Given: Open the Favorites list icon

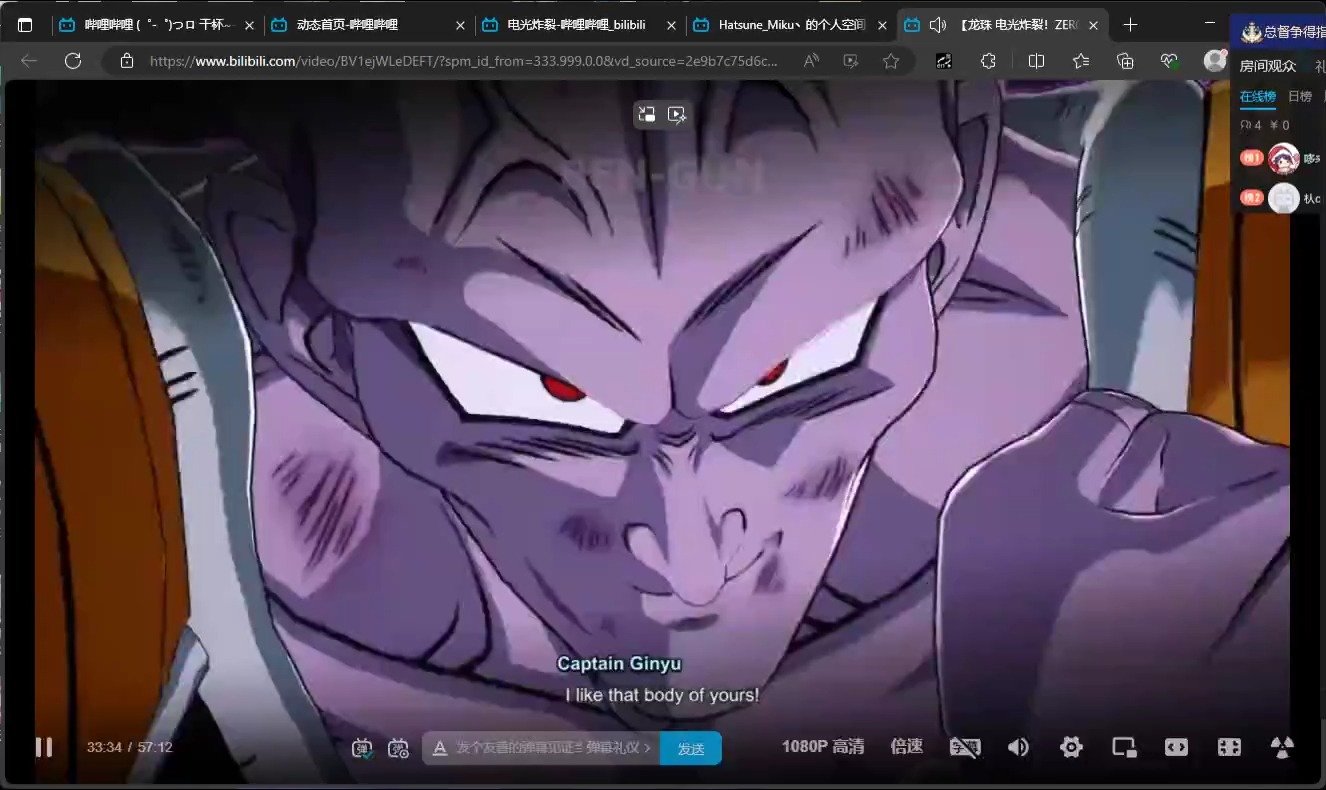Looking at the screenshot, I should click(x=1081, y=61).
